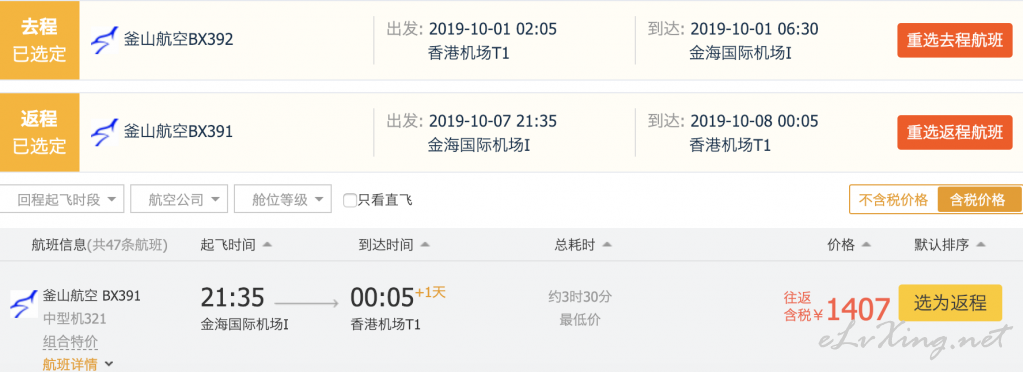Open the 舱位等级 cabin class dropdown
The width and height of the screenshot is (1023, 372).
click(x=282, y=199)
